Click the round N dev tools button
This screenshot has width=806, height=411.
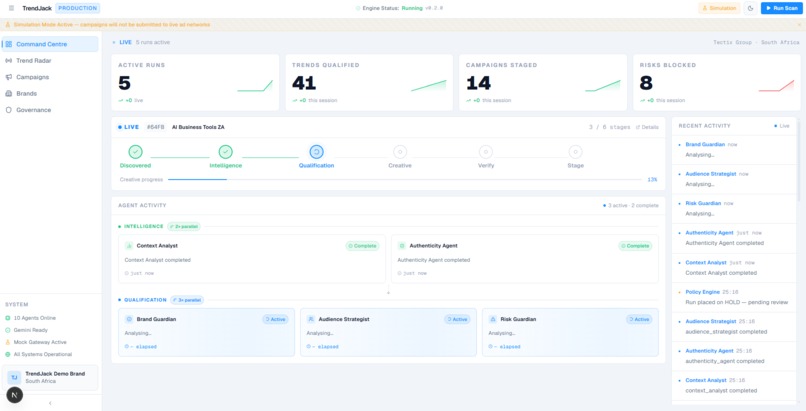pyautogui.click(x=14, y=395)
